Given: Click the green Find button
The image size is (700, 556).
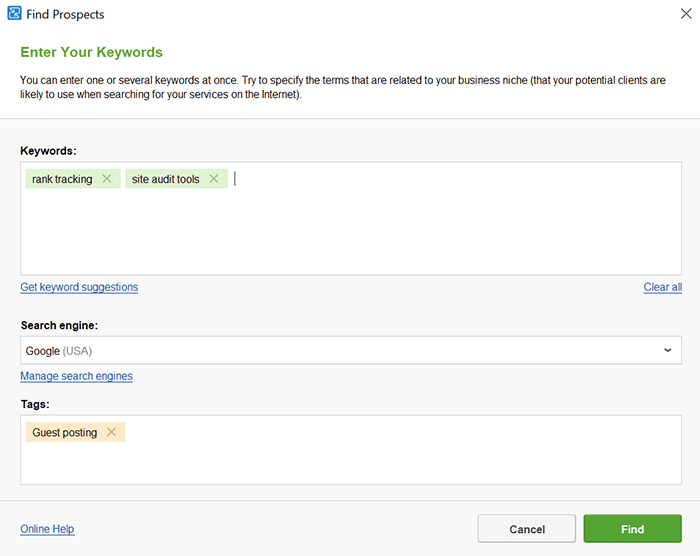Looking at the screenshot, I should (633, 529).
